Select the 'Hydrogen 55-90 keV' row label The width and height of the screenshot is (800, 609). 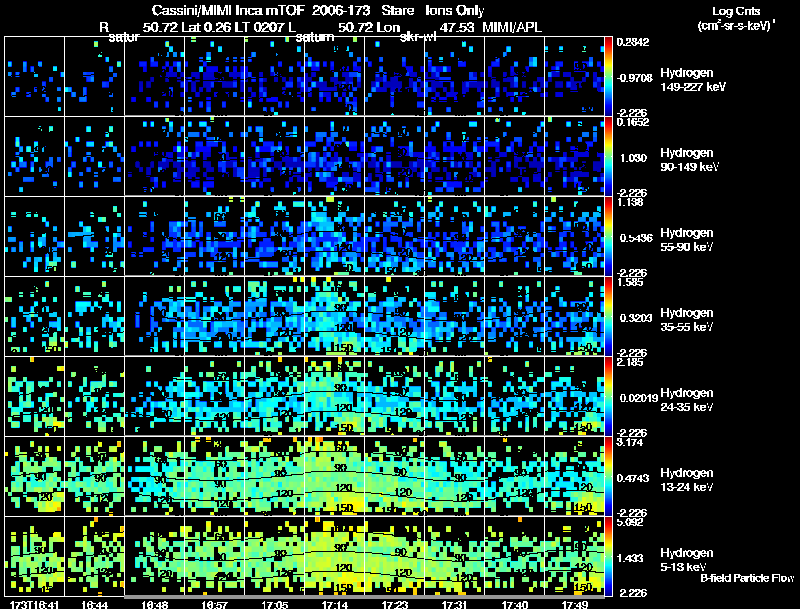click(x=687, y=240)
